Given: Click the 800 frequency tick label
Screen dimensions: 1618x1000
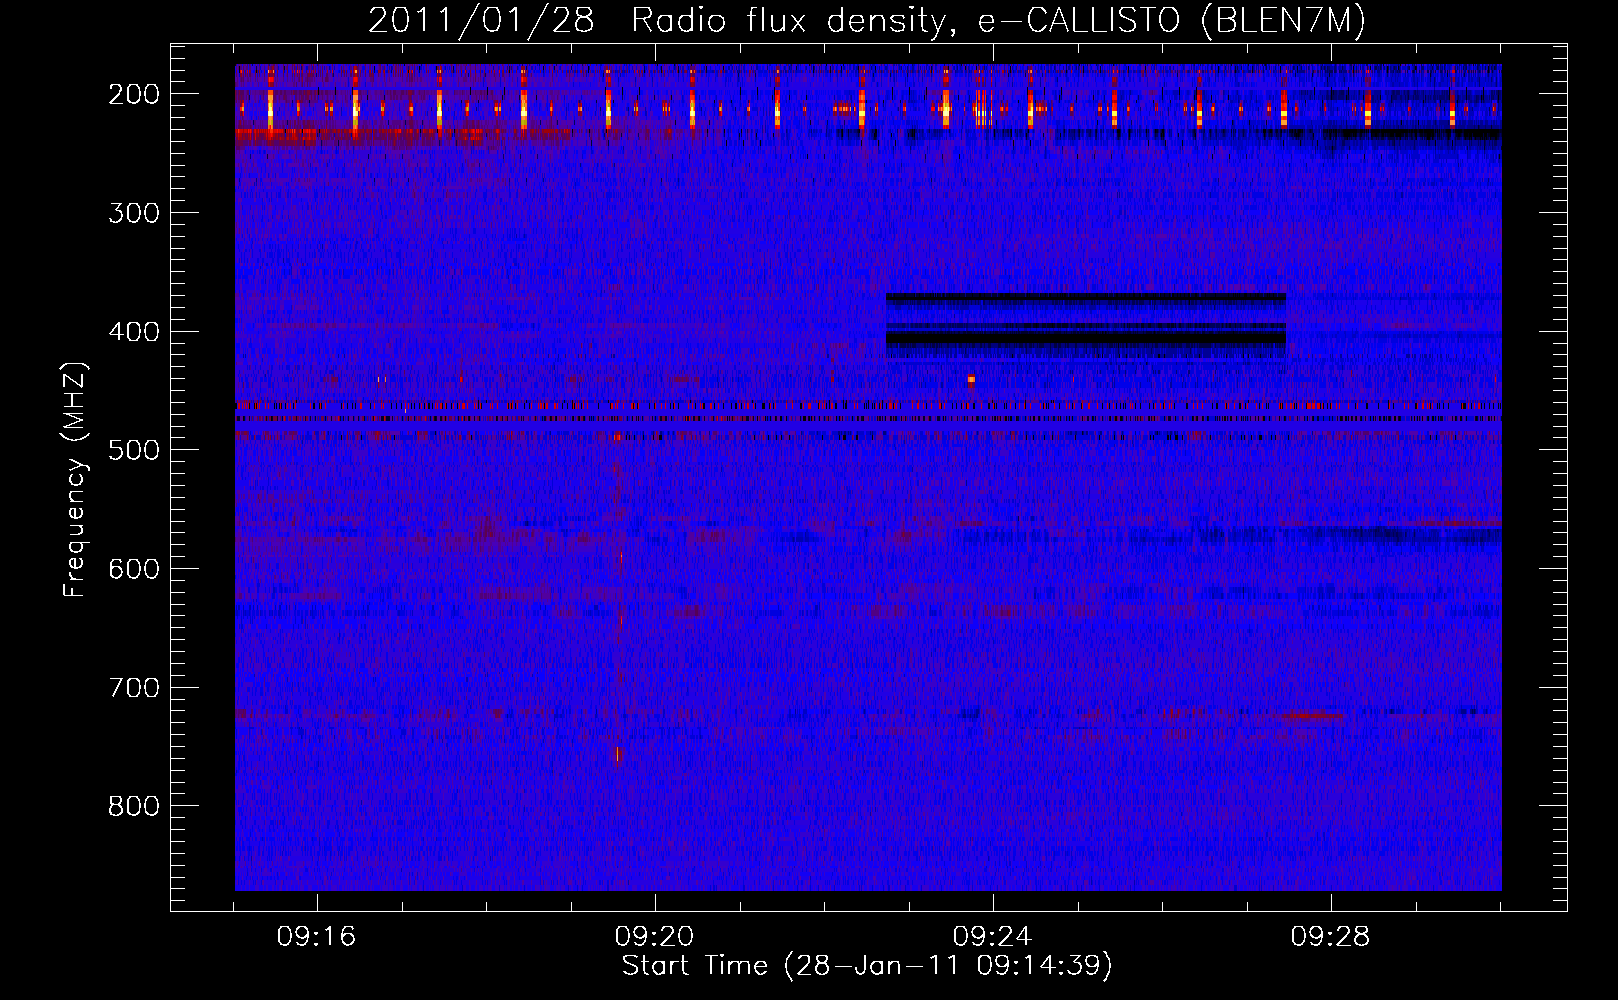Looking at the screenshot, I should 133,806.
